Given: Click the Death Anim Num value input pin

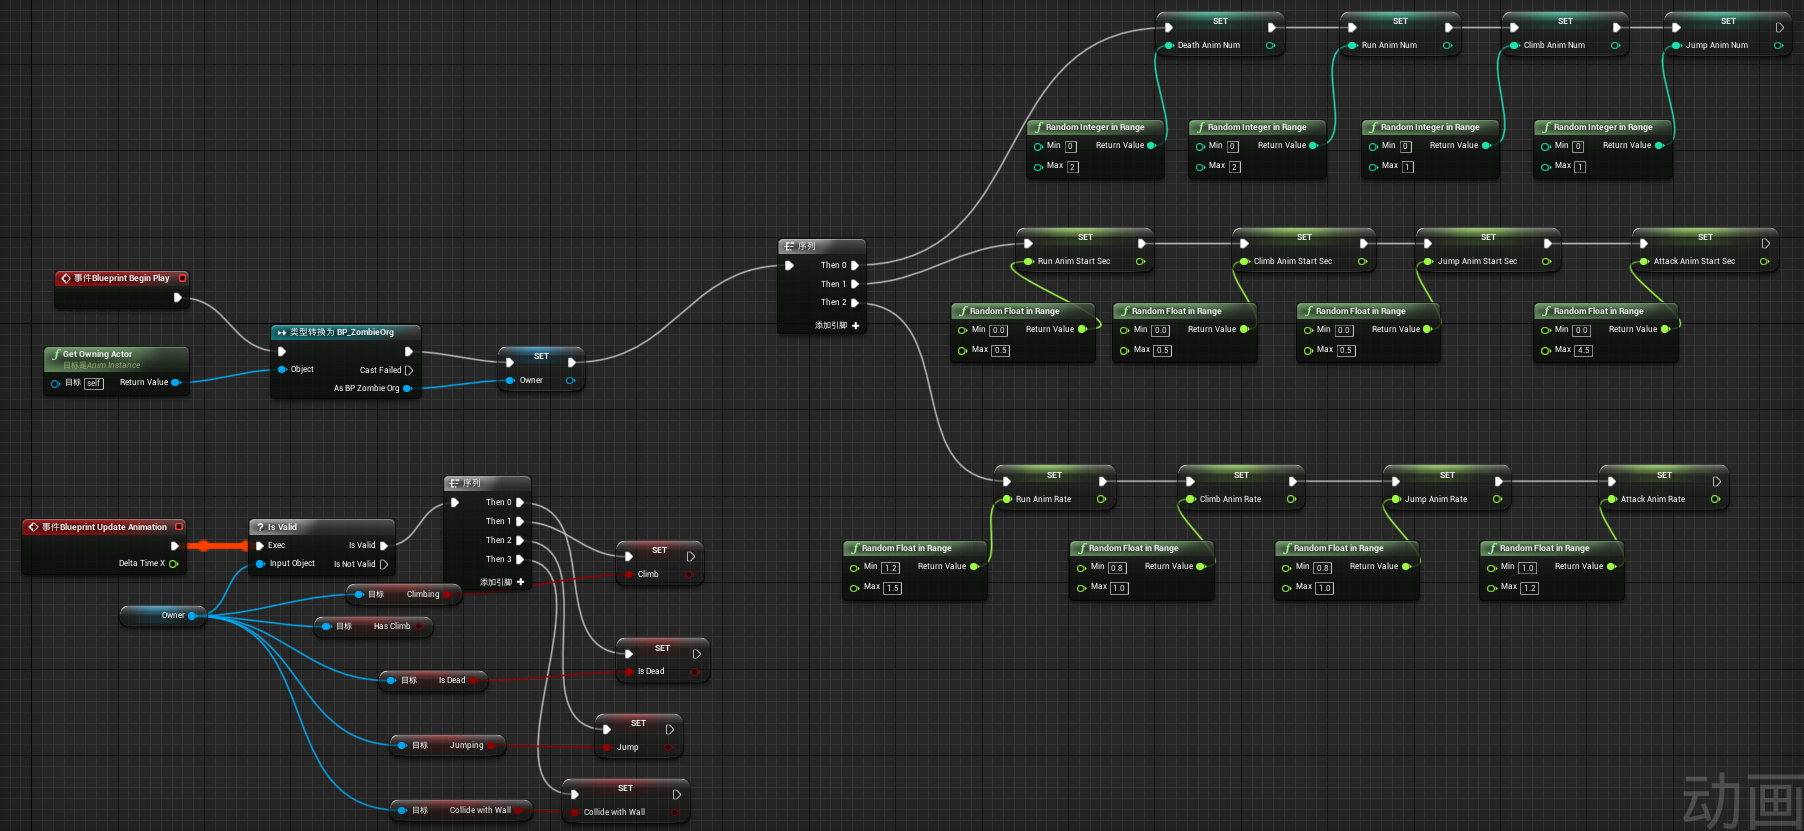Looking at the screenshot, I should click(1168, 45).
